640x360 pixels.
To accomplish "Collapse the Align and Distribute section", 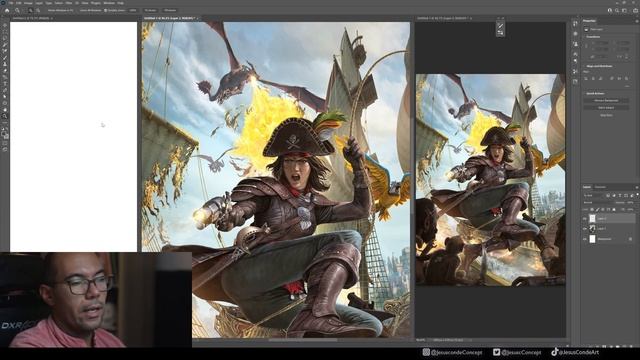I will click(x=584, y=66).
